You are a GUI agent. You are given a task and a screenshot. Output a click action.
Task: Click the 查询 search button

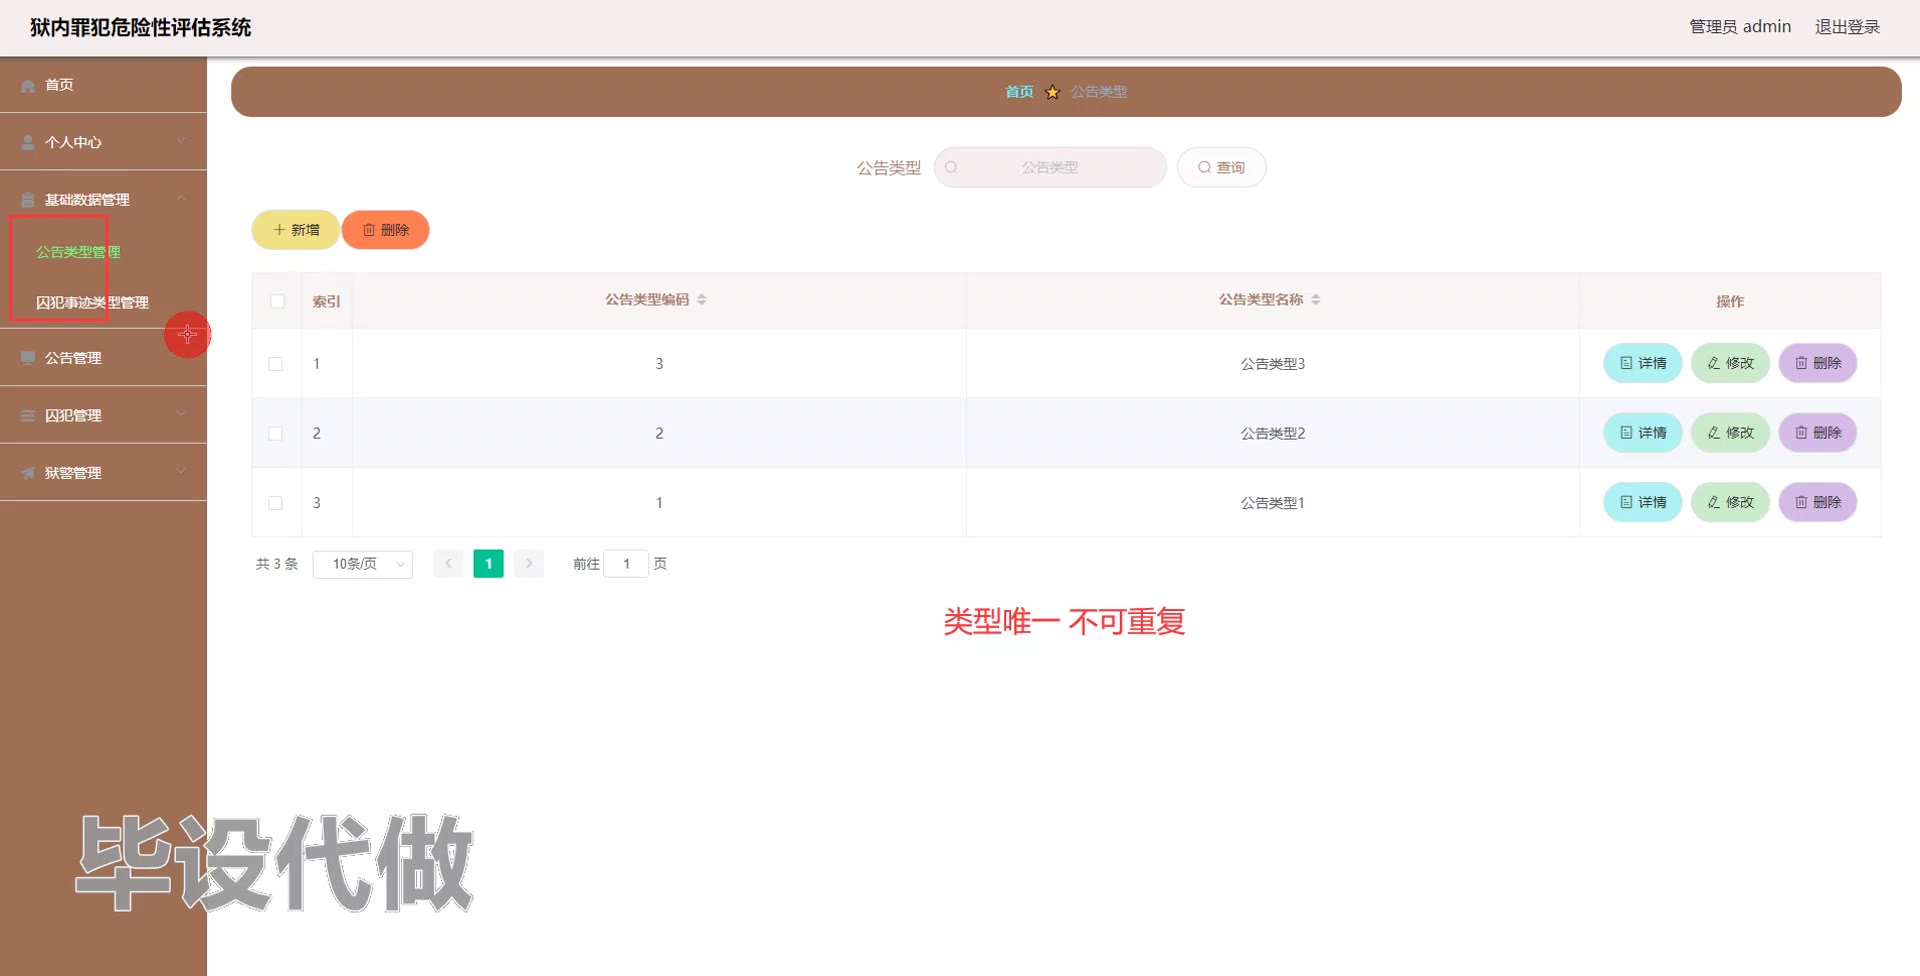pyautogui.click(x=1221, y=168)
